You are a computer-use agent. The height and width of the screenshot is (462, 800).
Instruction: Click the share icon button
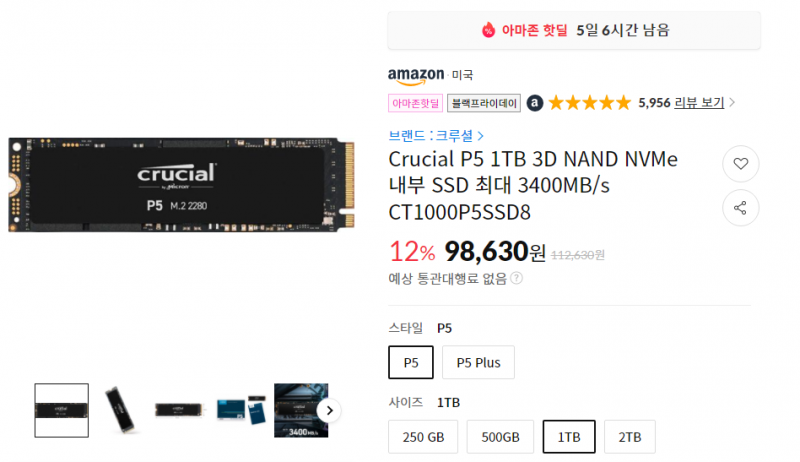click(x=740, y=208)
